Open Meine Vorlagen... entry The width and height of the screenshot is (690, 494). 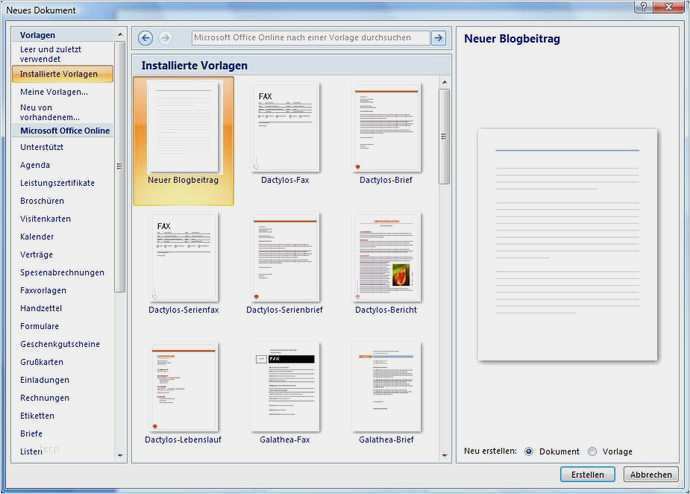coord(54,92)
